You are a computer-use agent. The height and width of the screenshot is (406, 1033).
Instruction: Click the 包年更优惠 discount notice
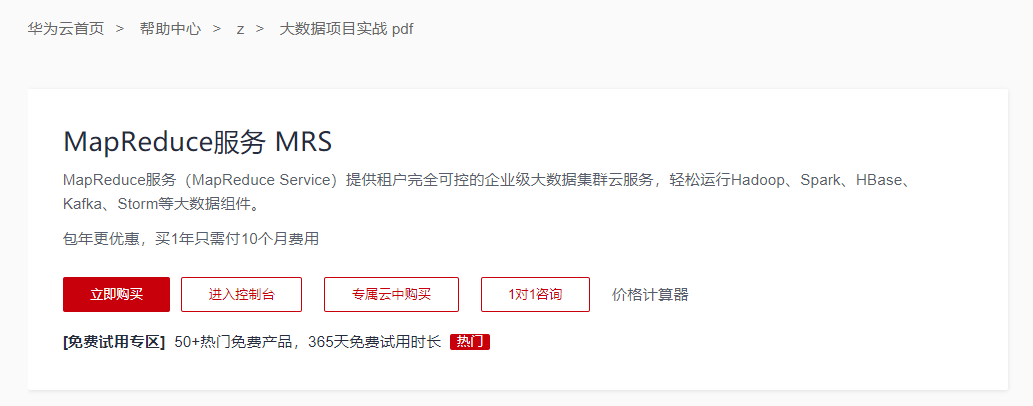(x=191, y=239)
